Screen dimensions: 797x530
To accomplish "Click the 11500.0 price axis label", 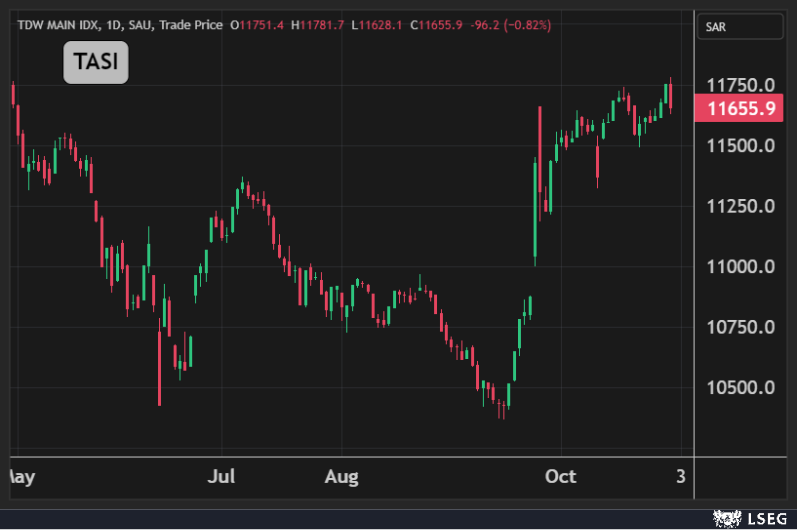I will click(741, 146).
